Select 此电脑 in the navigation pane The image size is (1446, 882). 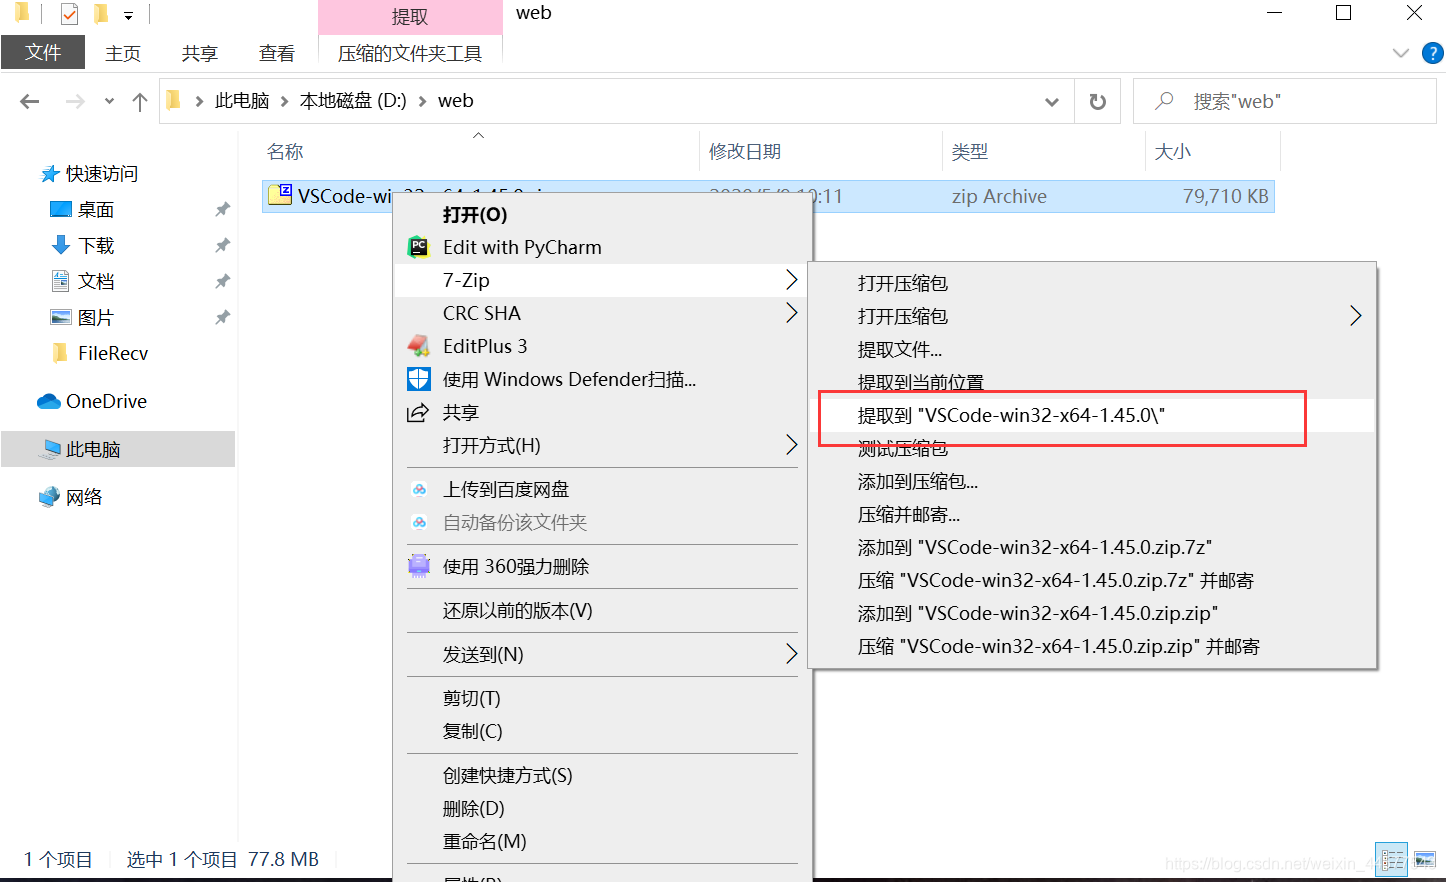coord(118,449)
